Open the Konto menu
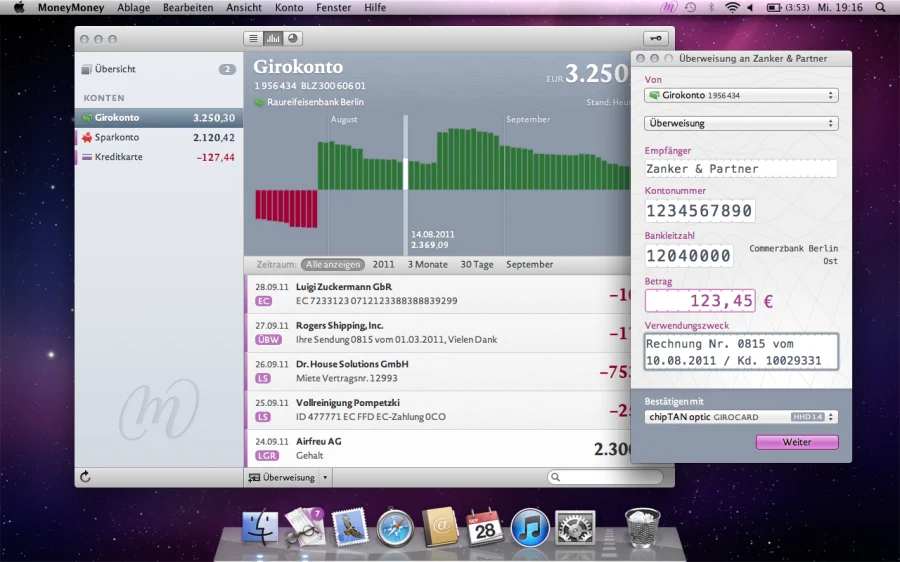 (x=289, y=7)
